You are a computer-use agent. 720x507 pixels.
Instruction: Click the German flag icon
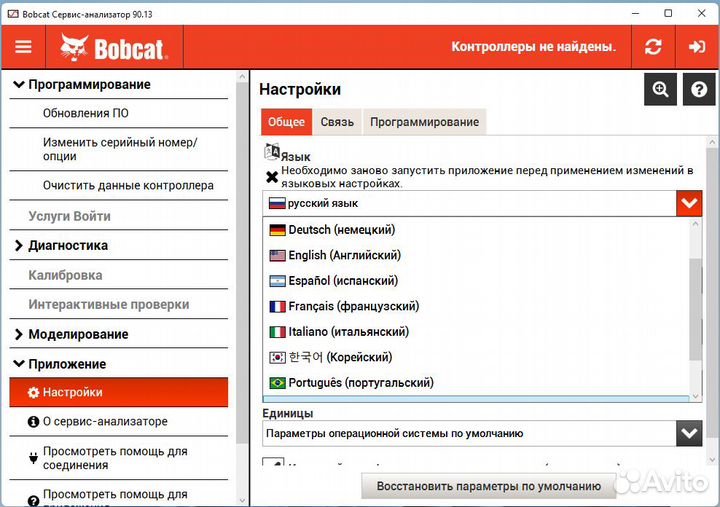click(x=277, y=230)
